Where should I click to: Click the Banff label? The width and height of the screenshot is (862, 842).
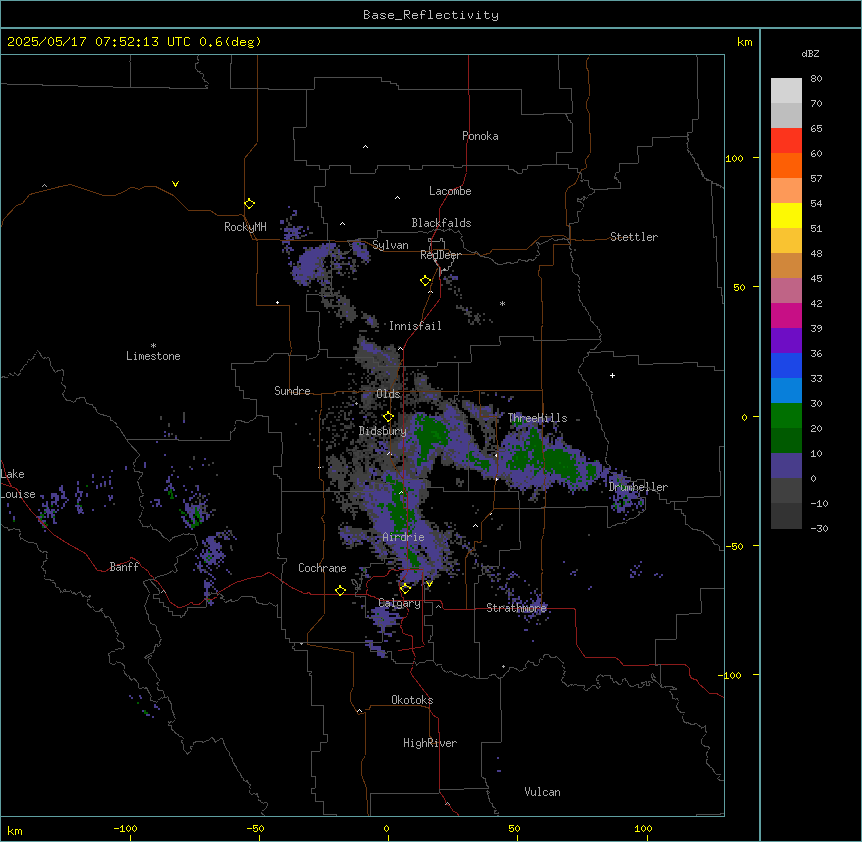pos(124,567)
